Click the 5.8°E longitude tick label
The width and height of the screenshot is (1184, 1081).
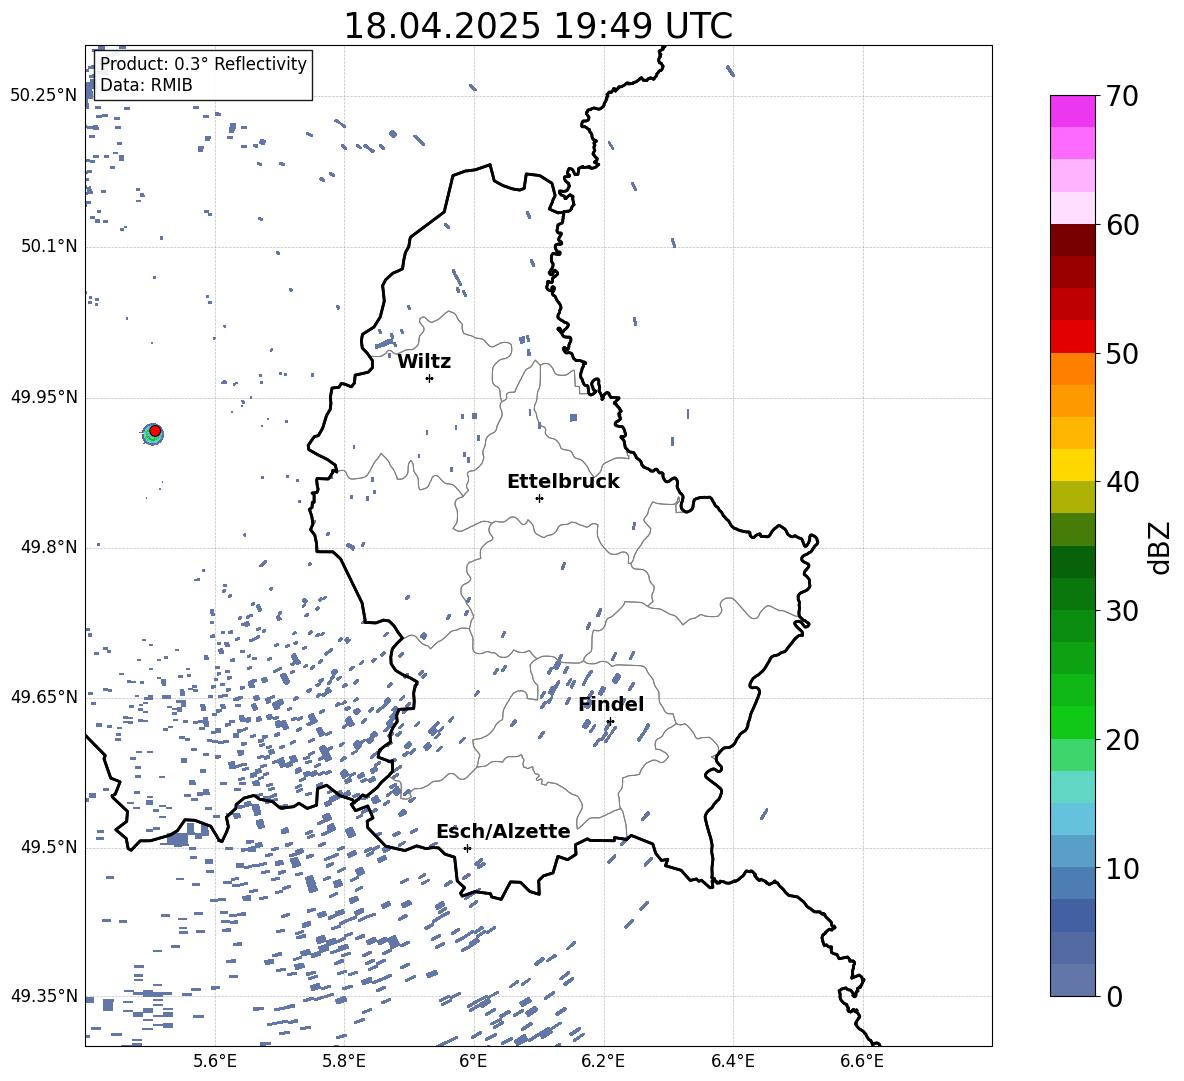[344, 1061]
